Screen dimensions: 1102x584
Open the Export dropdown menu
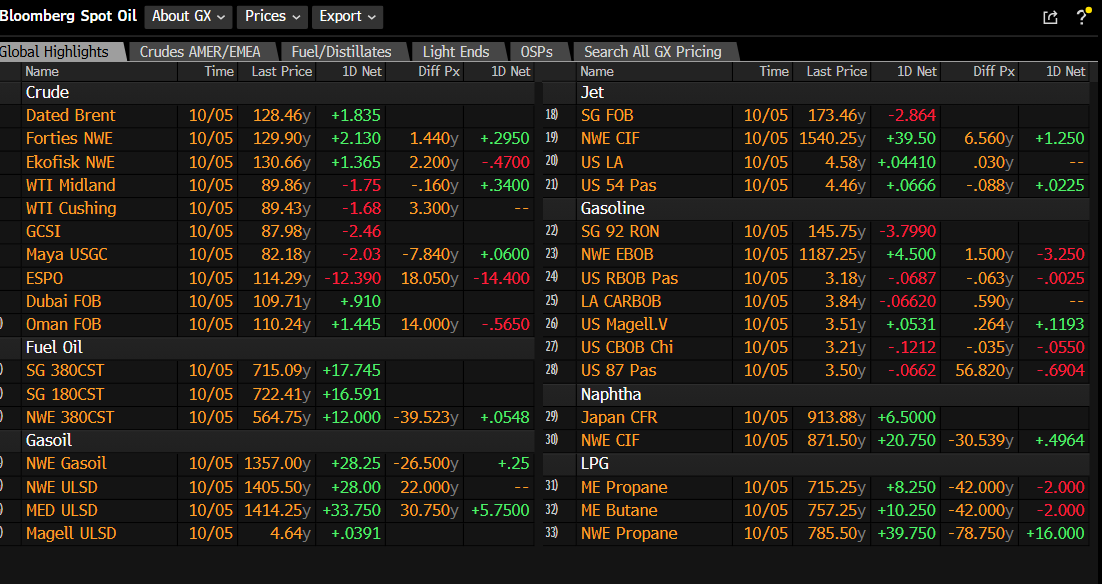pyautogui.click(x=347, y=16)
